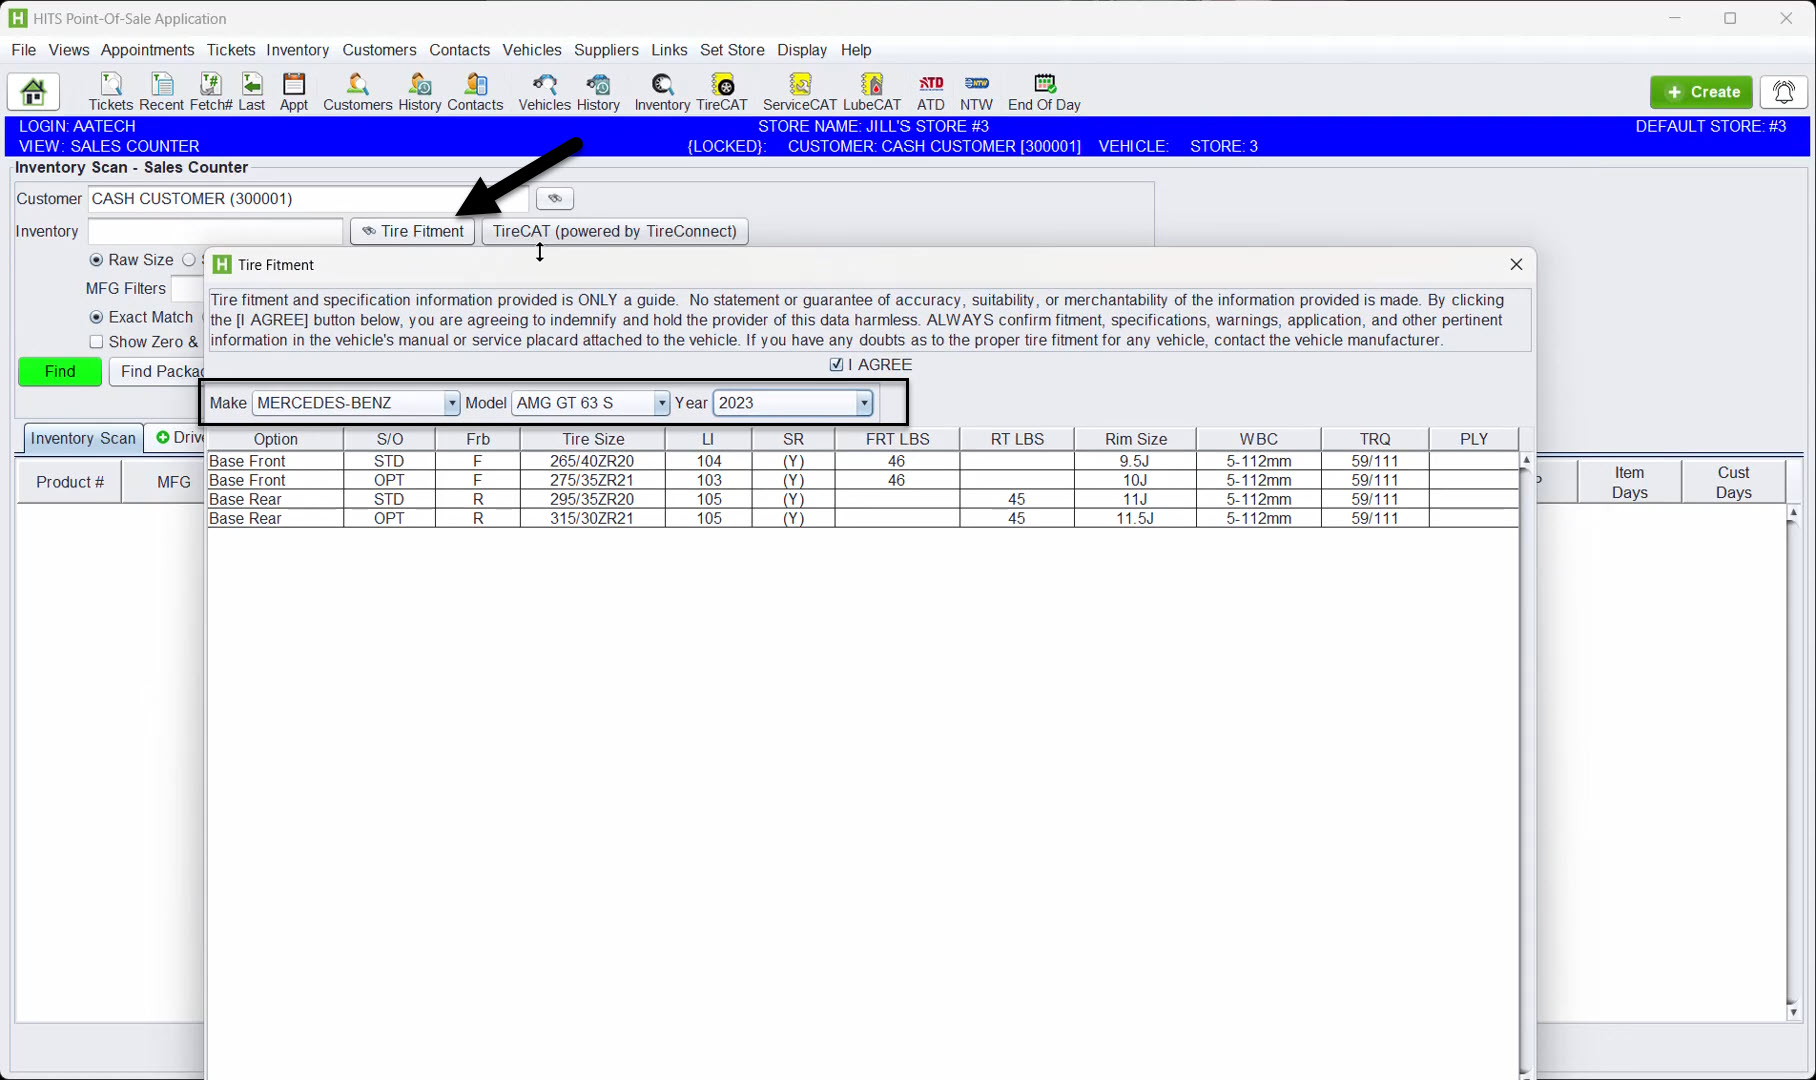
Task: Open LubeCAT toolbar icon
Action: pos(871,91)
